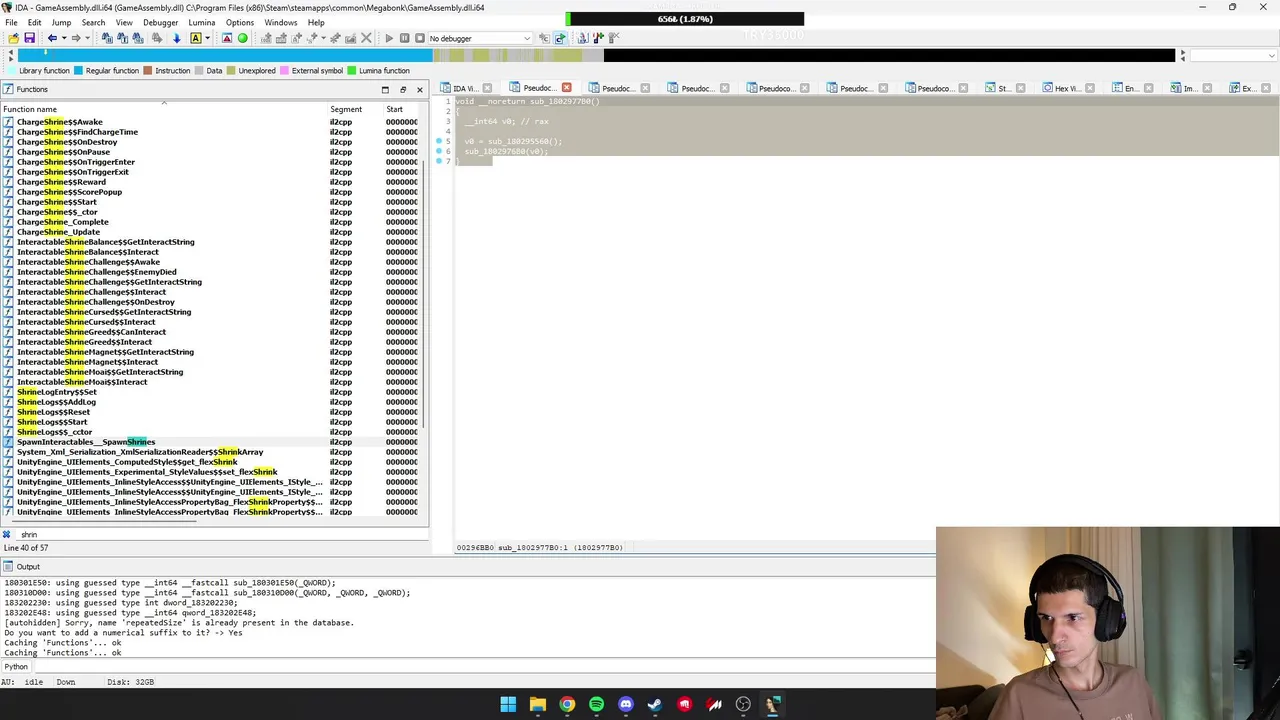Click the 'shrin' filter input field
The height and width of the screenshot is (720, 1280).
[220, 534]
